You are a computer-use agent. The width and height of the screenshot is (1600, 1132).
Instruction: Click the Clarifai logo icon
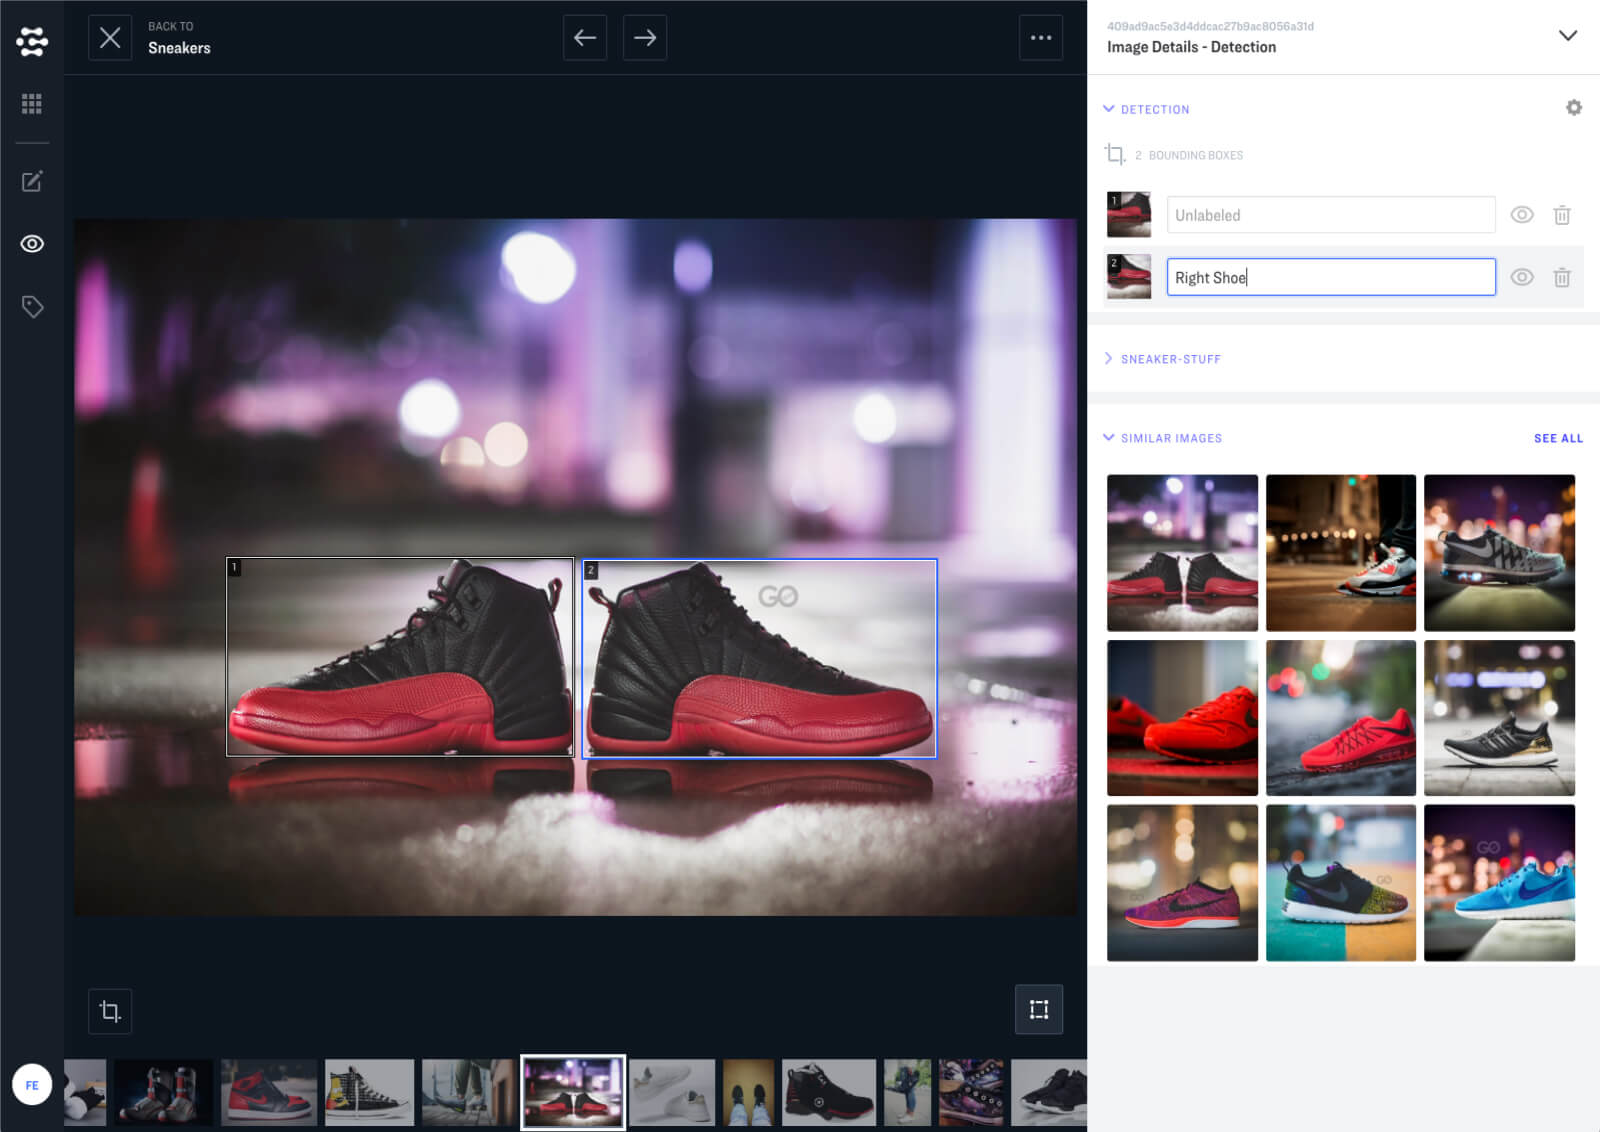[32, 41]
